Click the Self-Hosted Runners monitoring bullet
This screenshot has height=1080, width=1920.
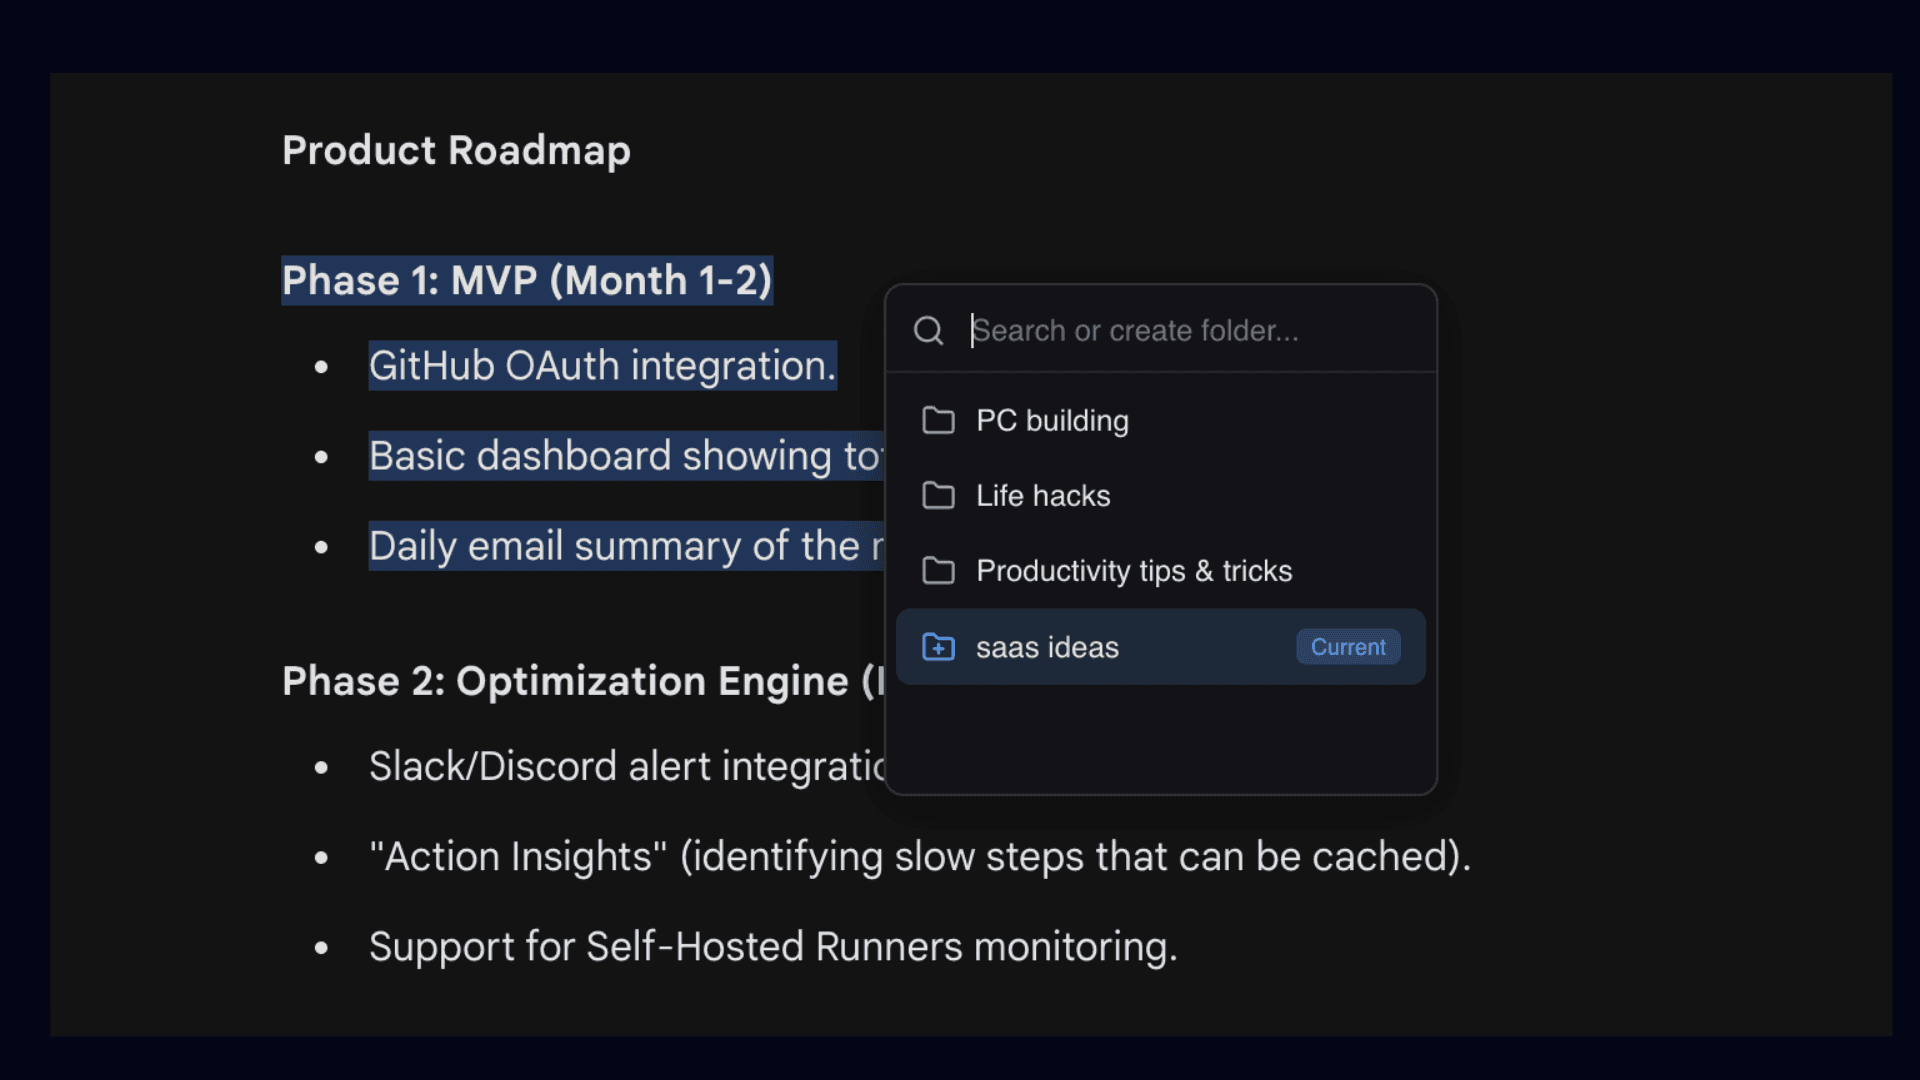point(773,946)
